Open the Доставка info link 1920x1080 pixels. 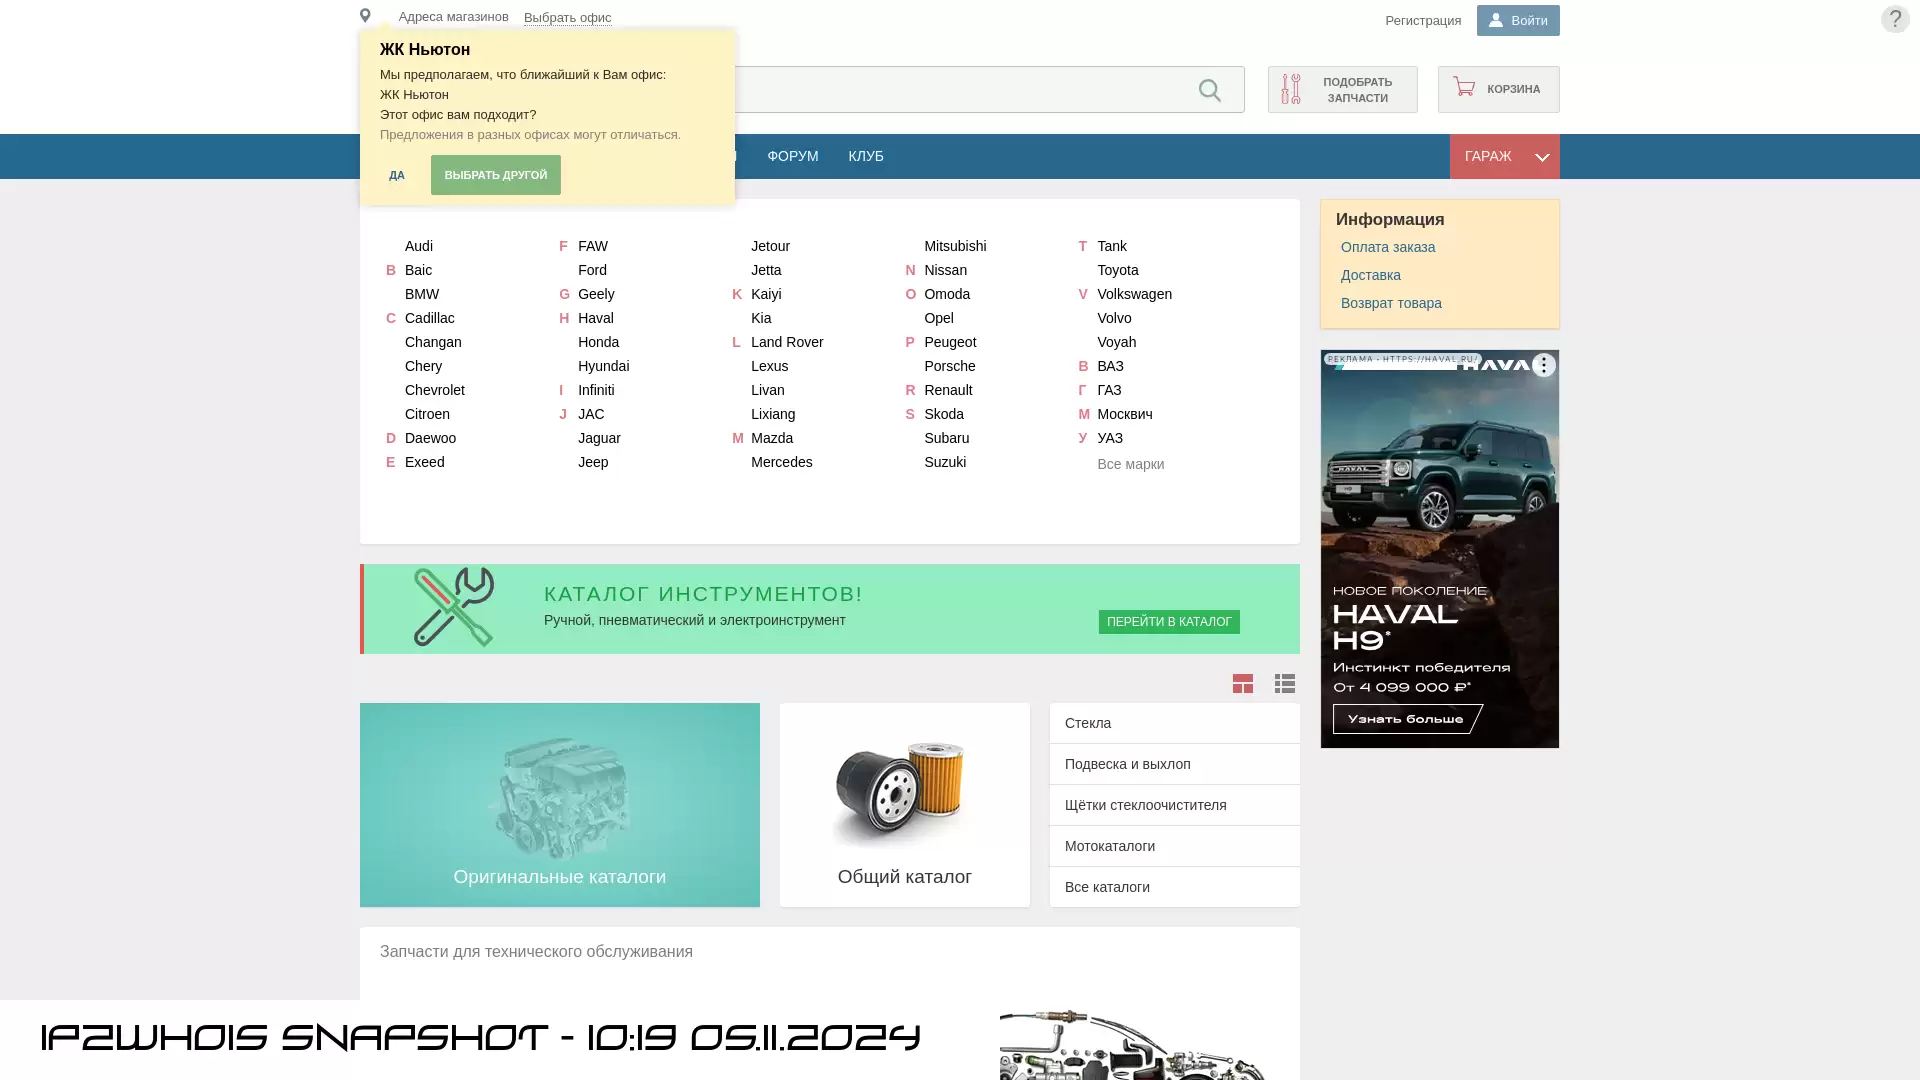(1371, 275)
